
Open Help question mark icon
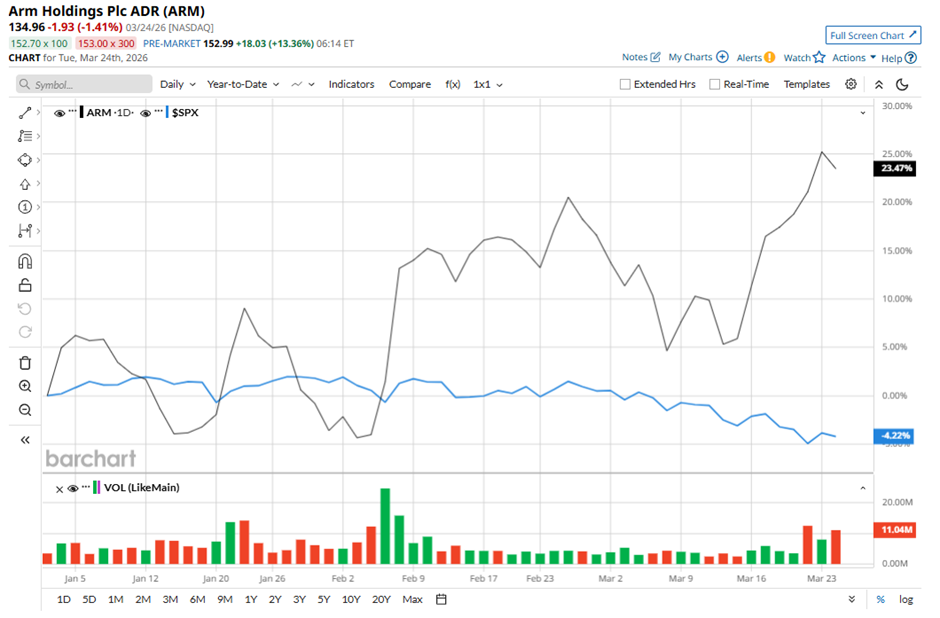(911, 58)
